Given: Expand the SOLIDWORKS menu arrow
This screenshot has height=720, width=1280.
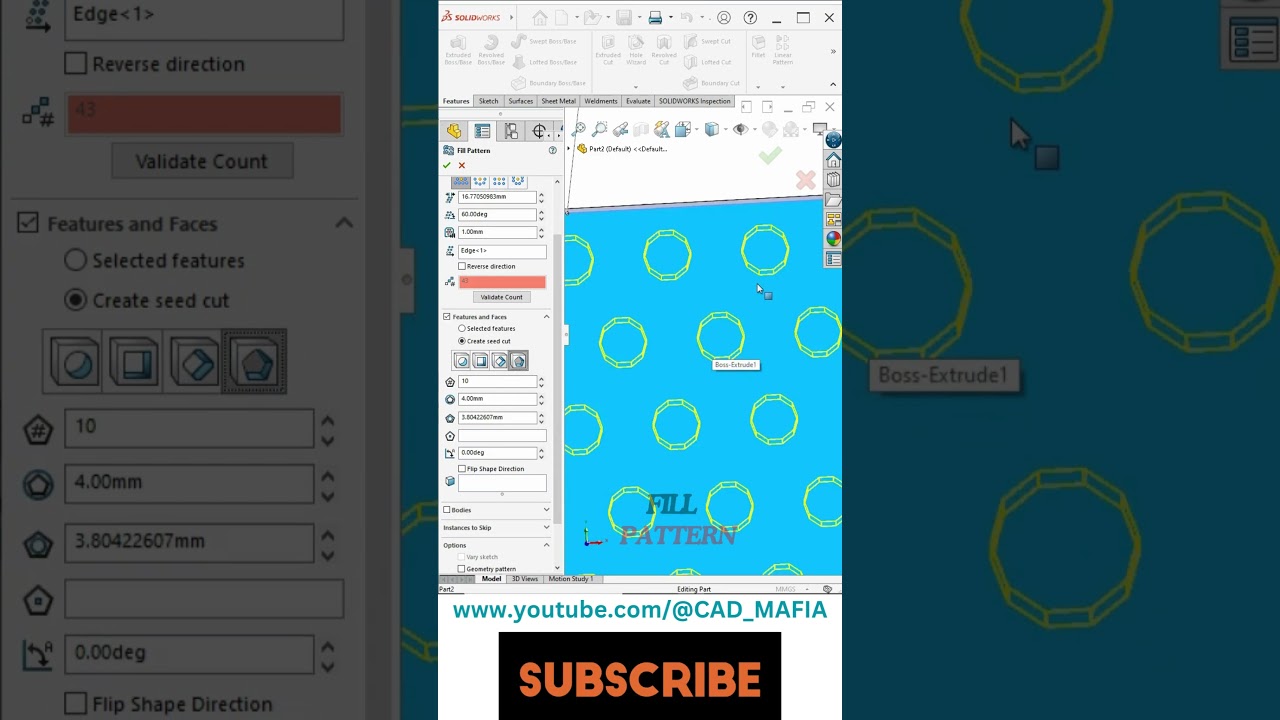Looking at the screenshot, I should (511, 17).
